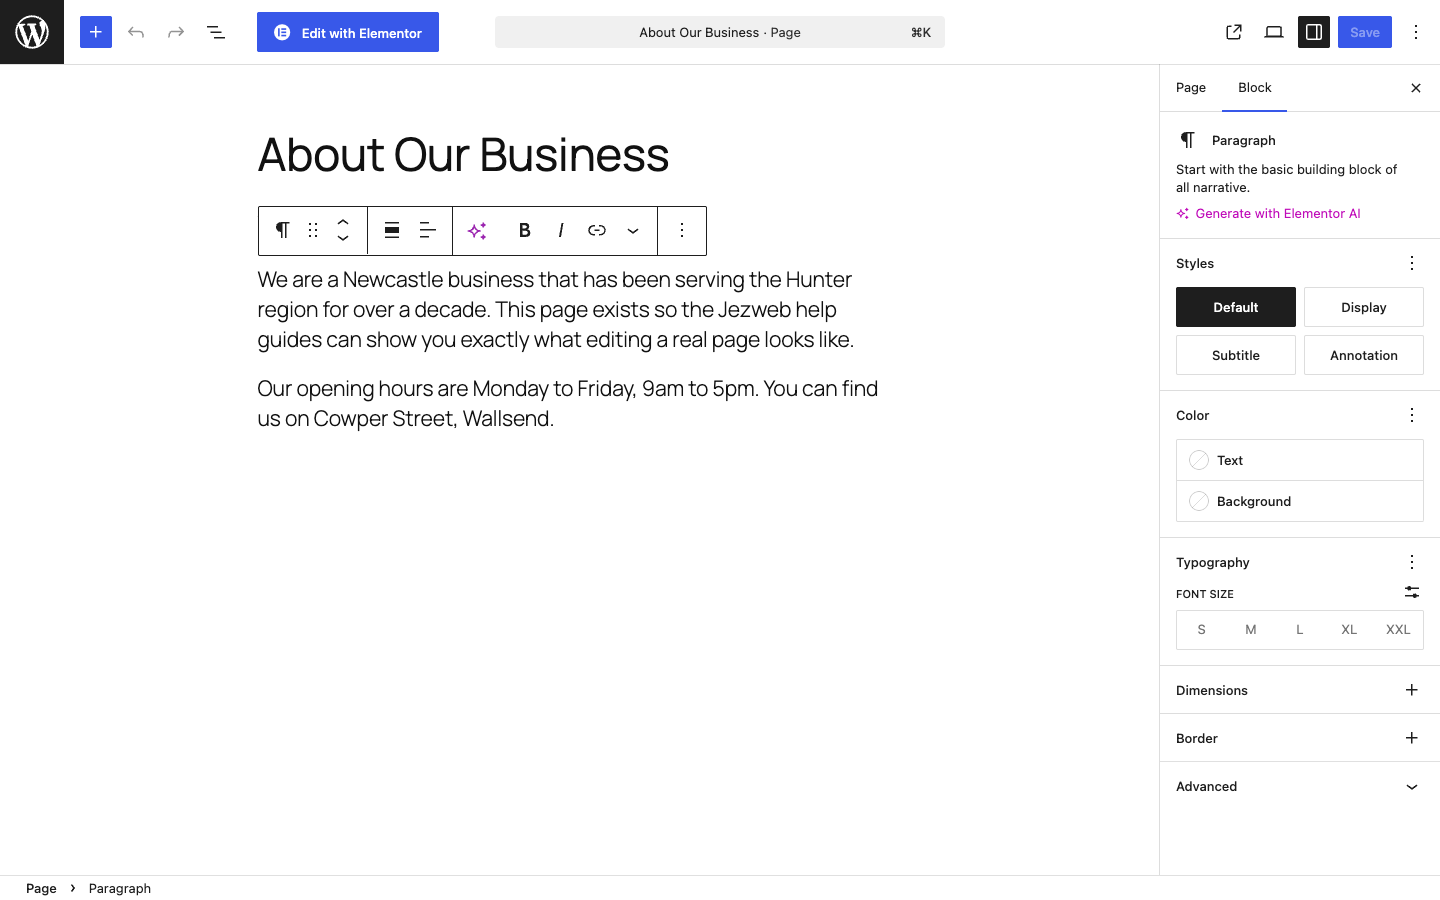Choose font size XXL
This screenshot has height=900, width=1440.
[x=1398, y=630]
